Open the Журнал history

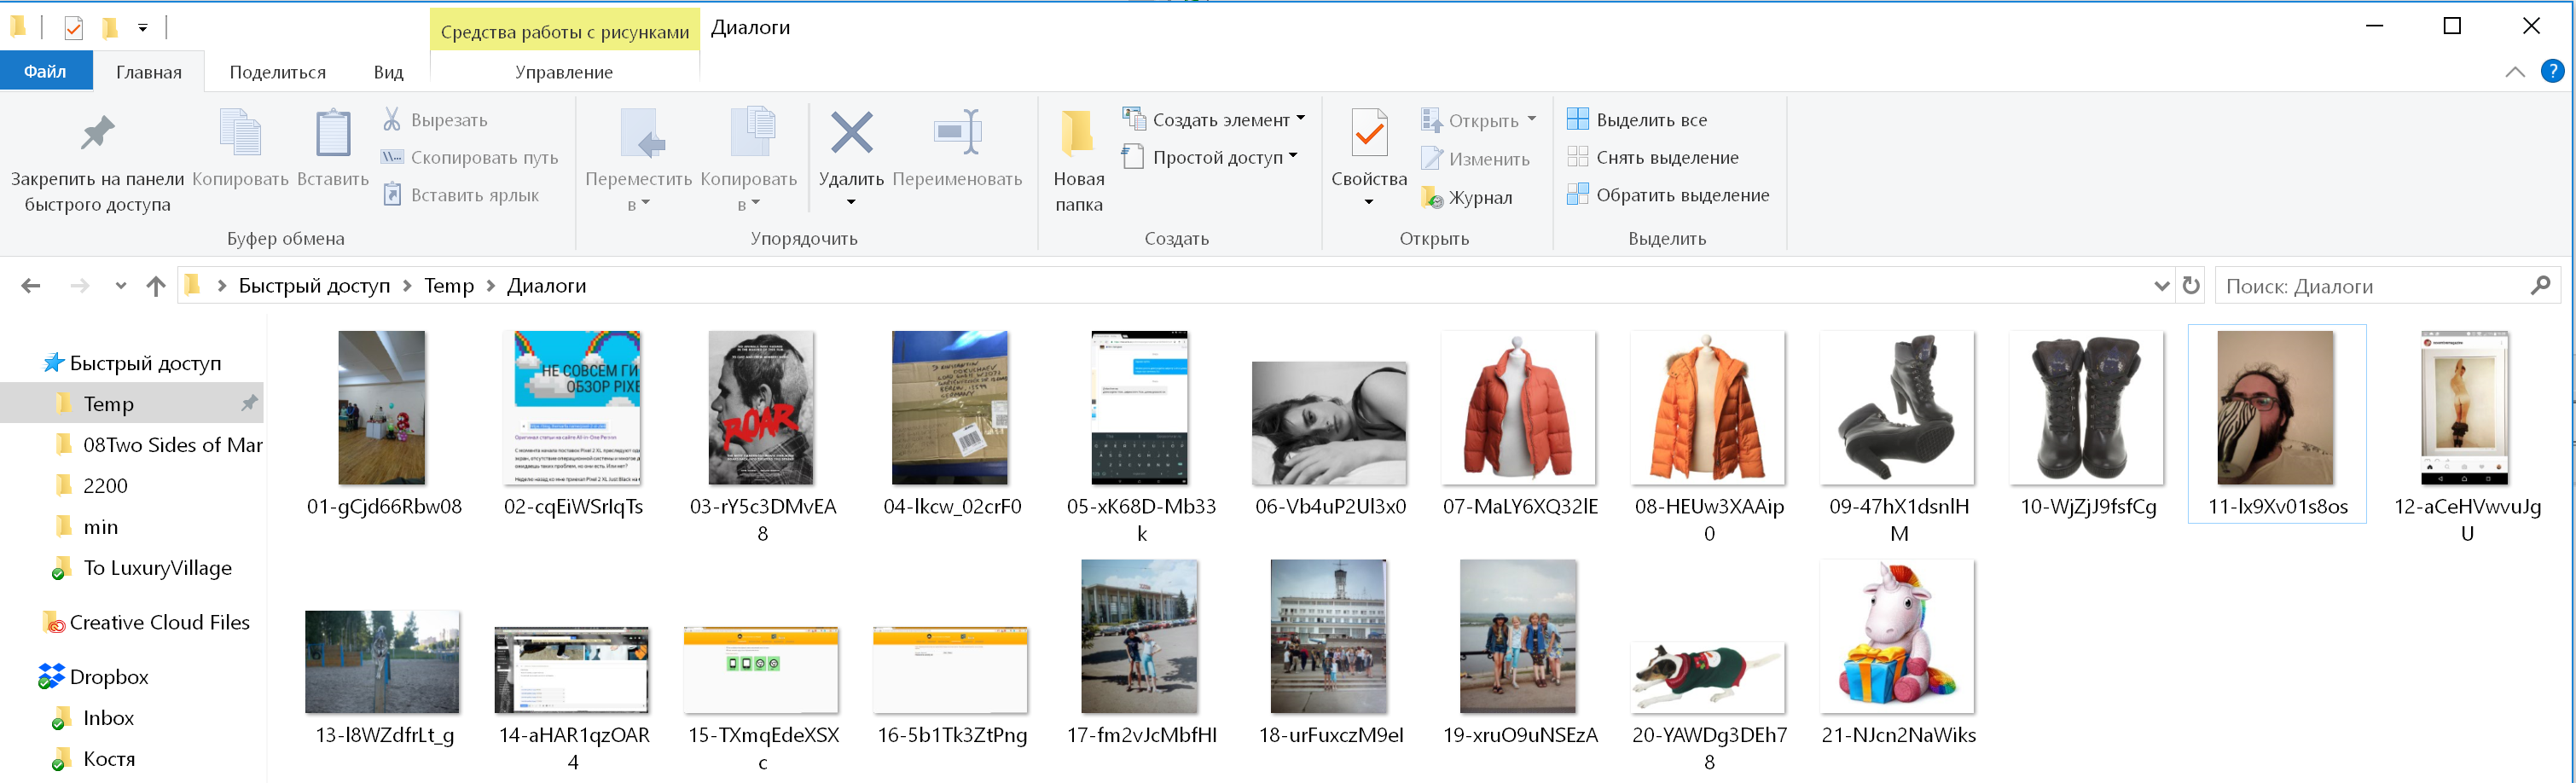(x=1467, y=198)
